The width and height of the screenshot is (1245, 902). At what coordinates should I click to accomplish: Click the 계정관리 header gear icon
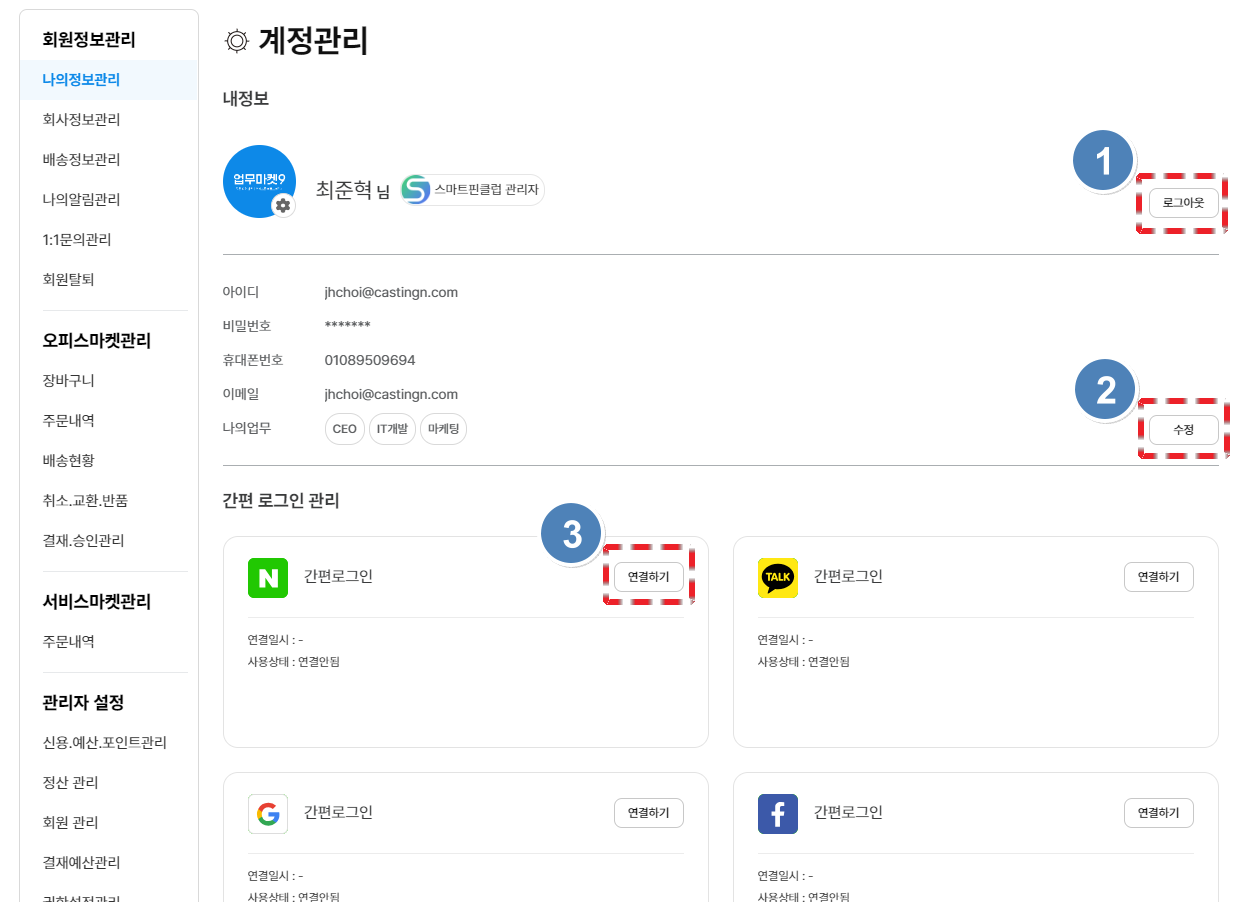pos(237,42)
